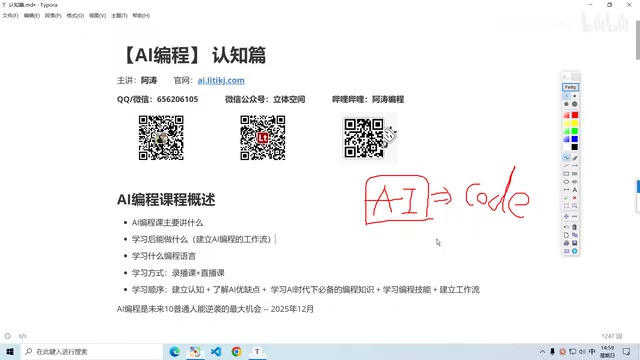This screenshot has height=360, width=640.
Task: Select the hollow ellipse shape tool
Action: pos(566,182)
